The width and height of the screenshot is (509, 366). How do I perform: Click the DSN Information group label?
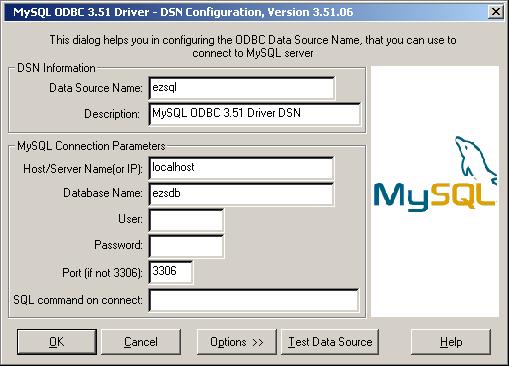click(x=56, y=68)
